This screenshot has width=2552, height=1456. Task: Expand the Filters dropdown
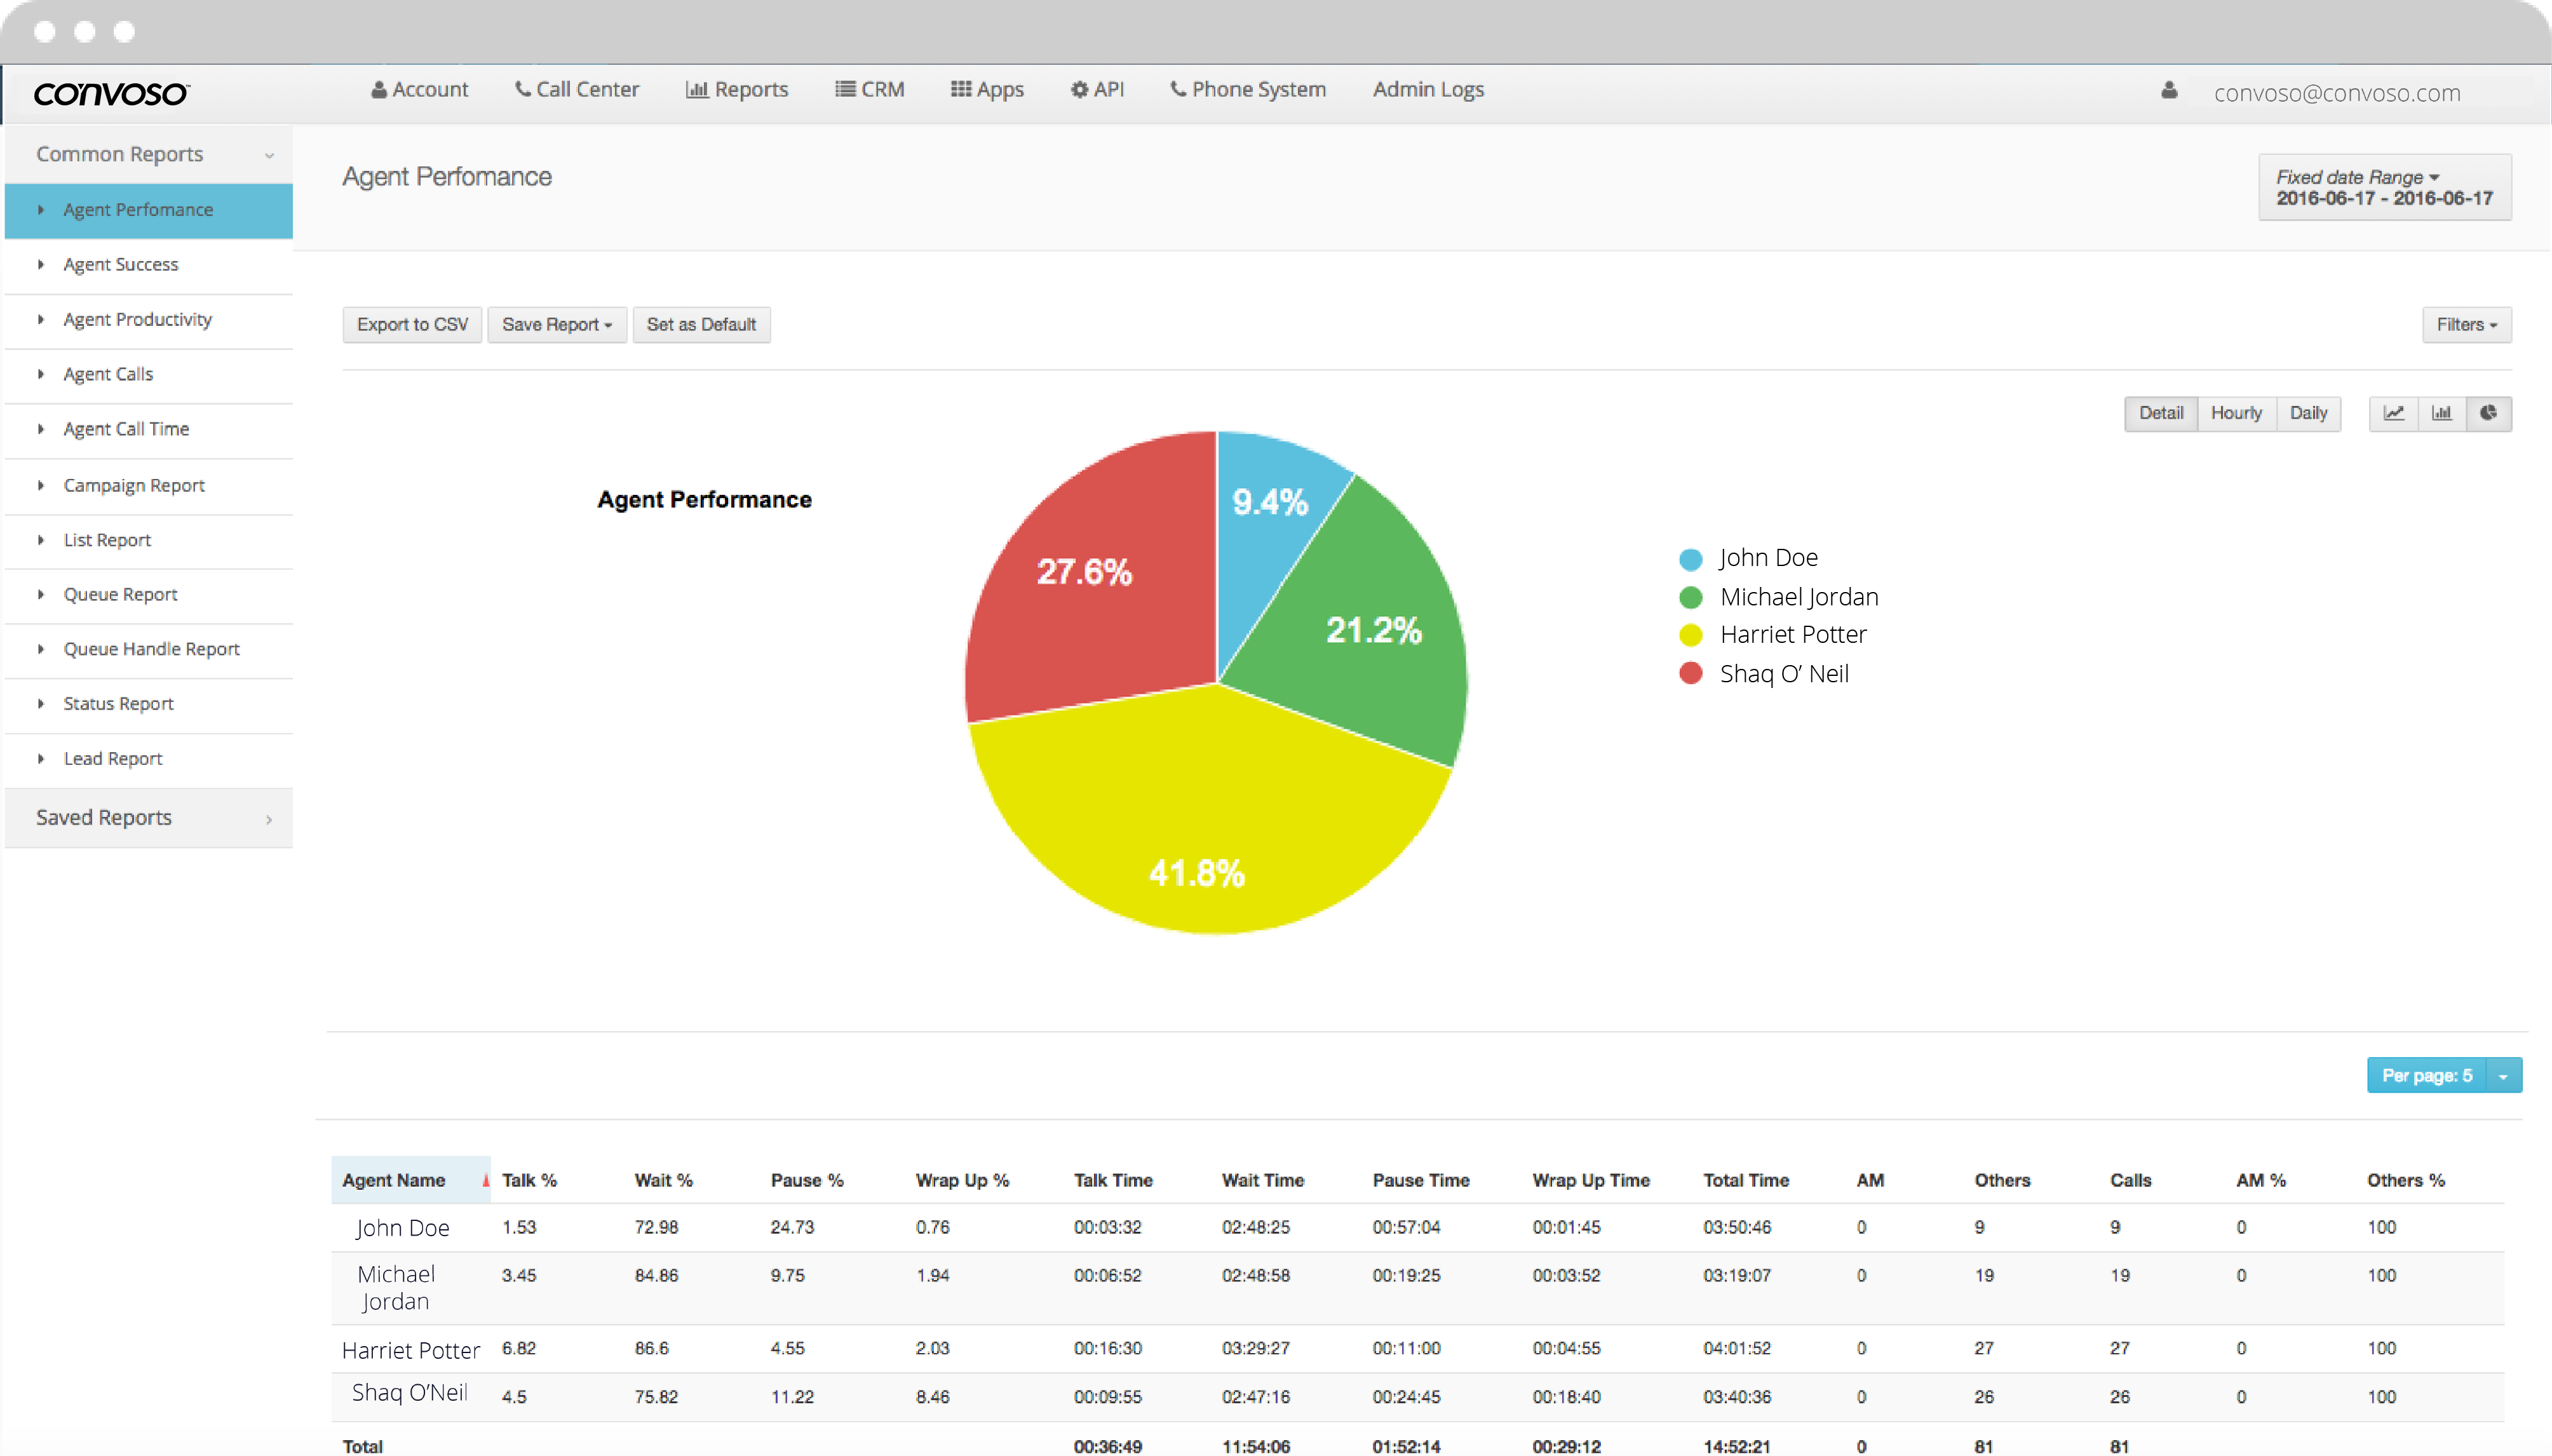2466,324
